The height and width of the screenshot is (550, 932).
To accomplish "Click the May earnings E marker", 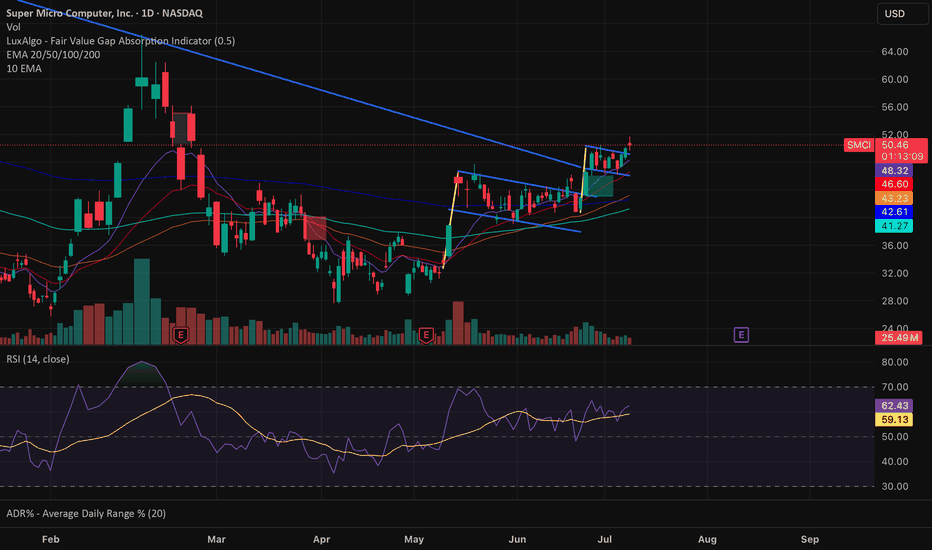I will tap(426, 335).
